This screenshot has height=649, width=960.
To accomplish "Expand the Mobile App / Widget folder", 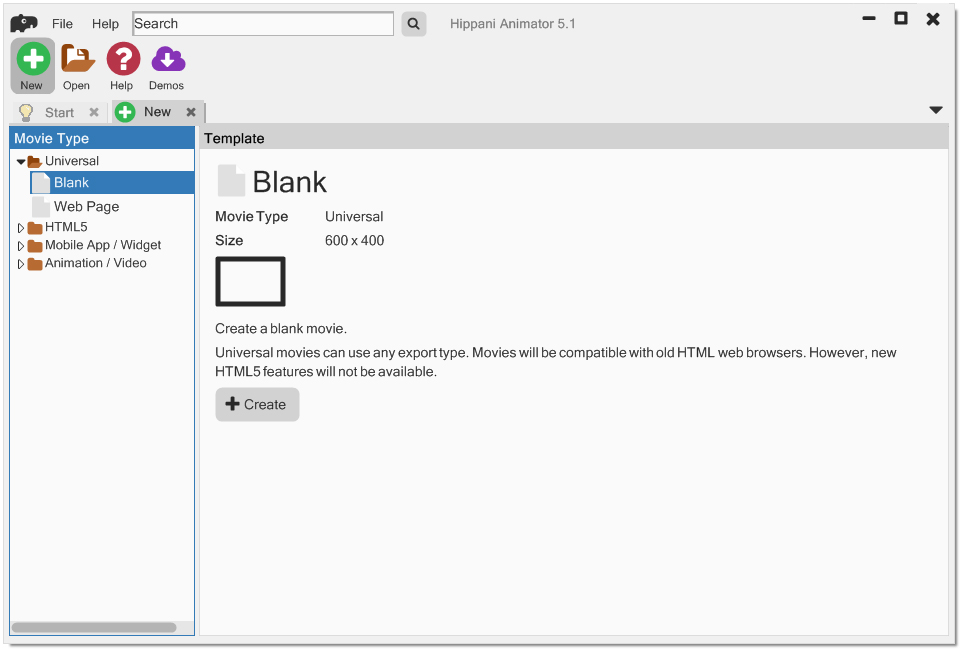I will click(21, 246).
